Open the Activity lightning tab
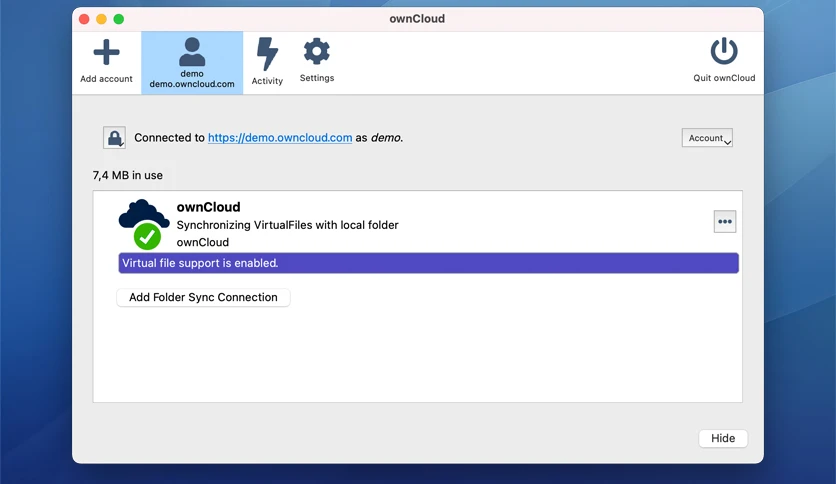This screenshot has width=836, height=484. [x=267, y=62]
